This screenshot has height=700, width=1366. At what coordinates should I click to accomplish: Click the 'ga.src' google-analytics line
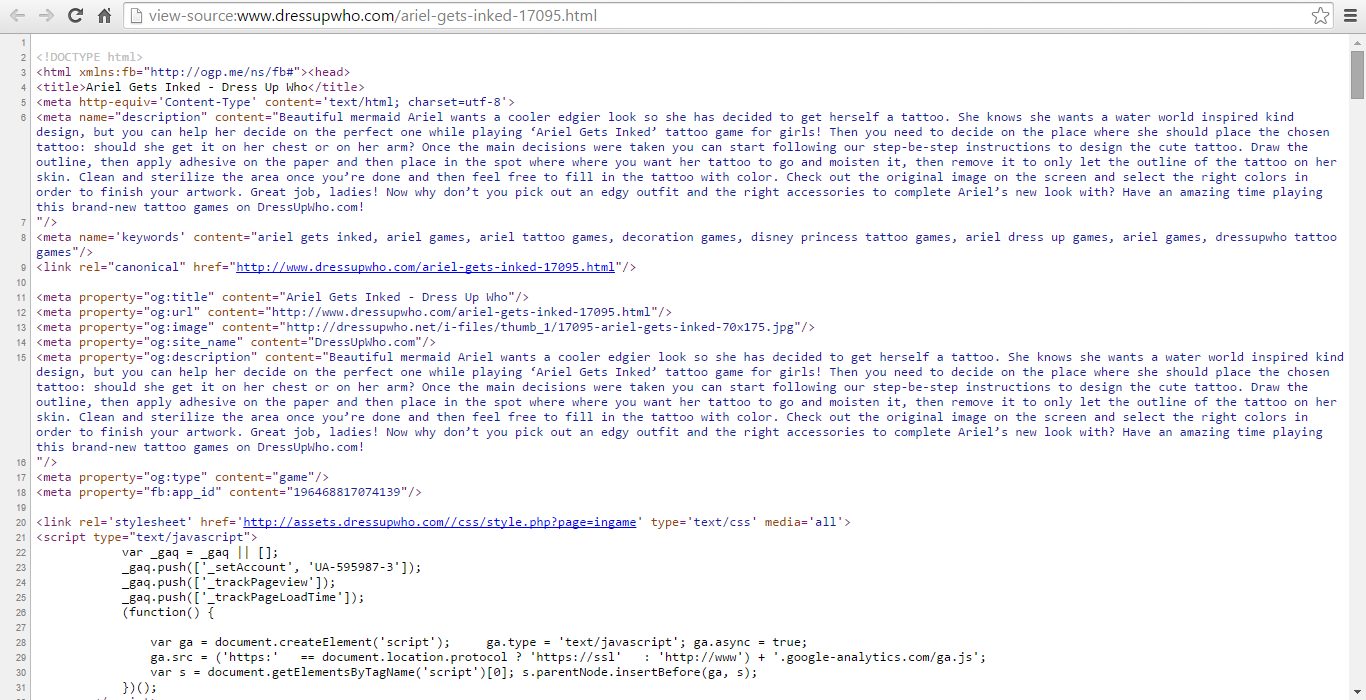click(x=568, y=657)
